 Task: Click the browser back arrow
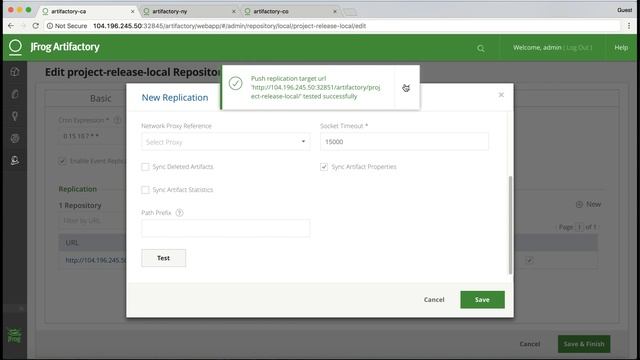point(11,26)
